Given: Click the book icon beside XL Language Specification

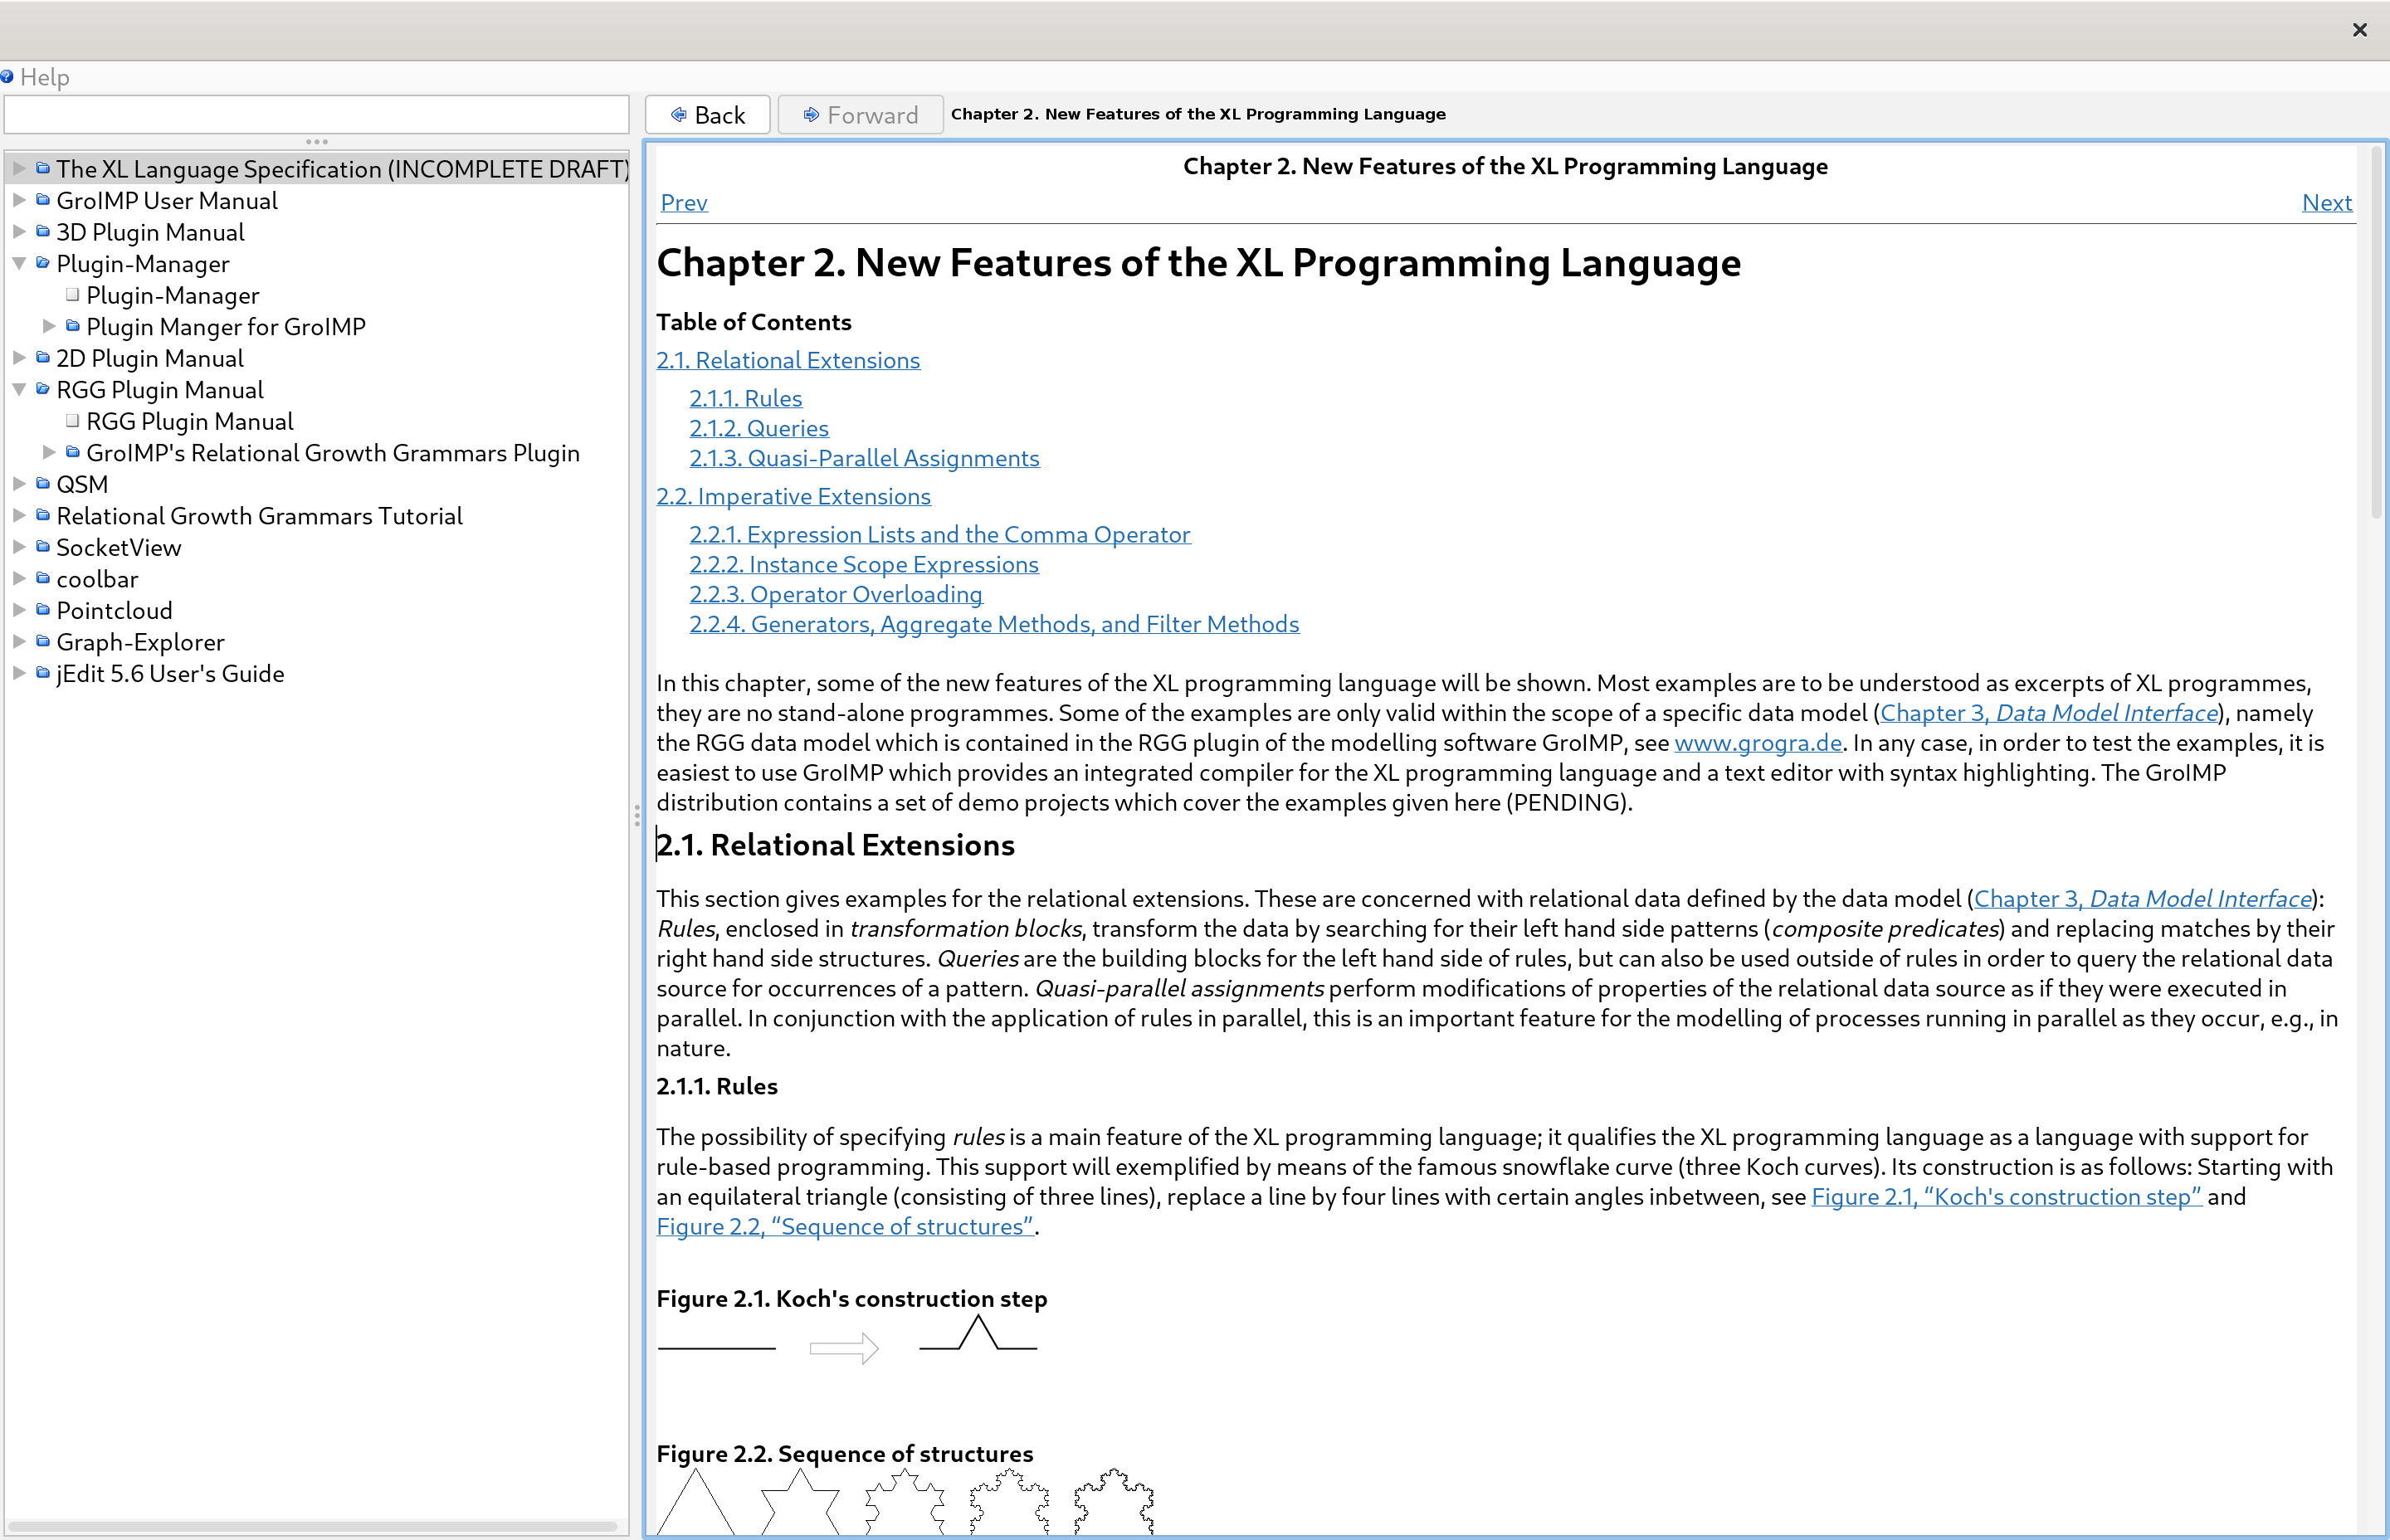Looking at the screenshot, I should coord(42,168).
